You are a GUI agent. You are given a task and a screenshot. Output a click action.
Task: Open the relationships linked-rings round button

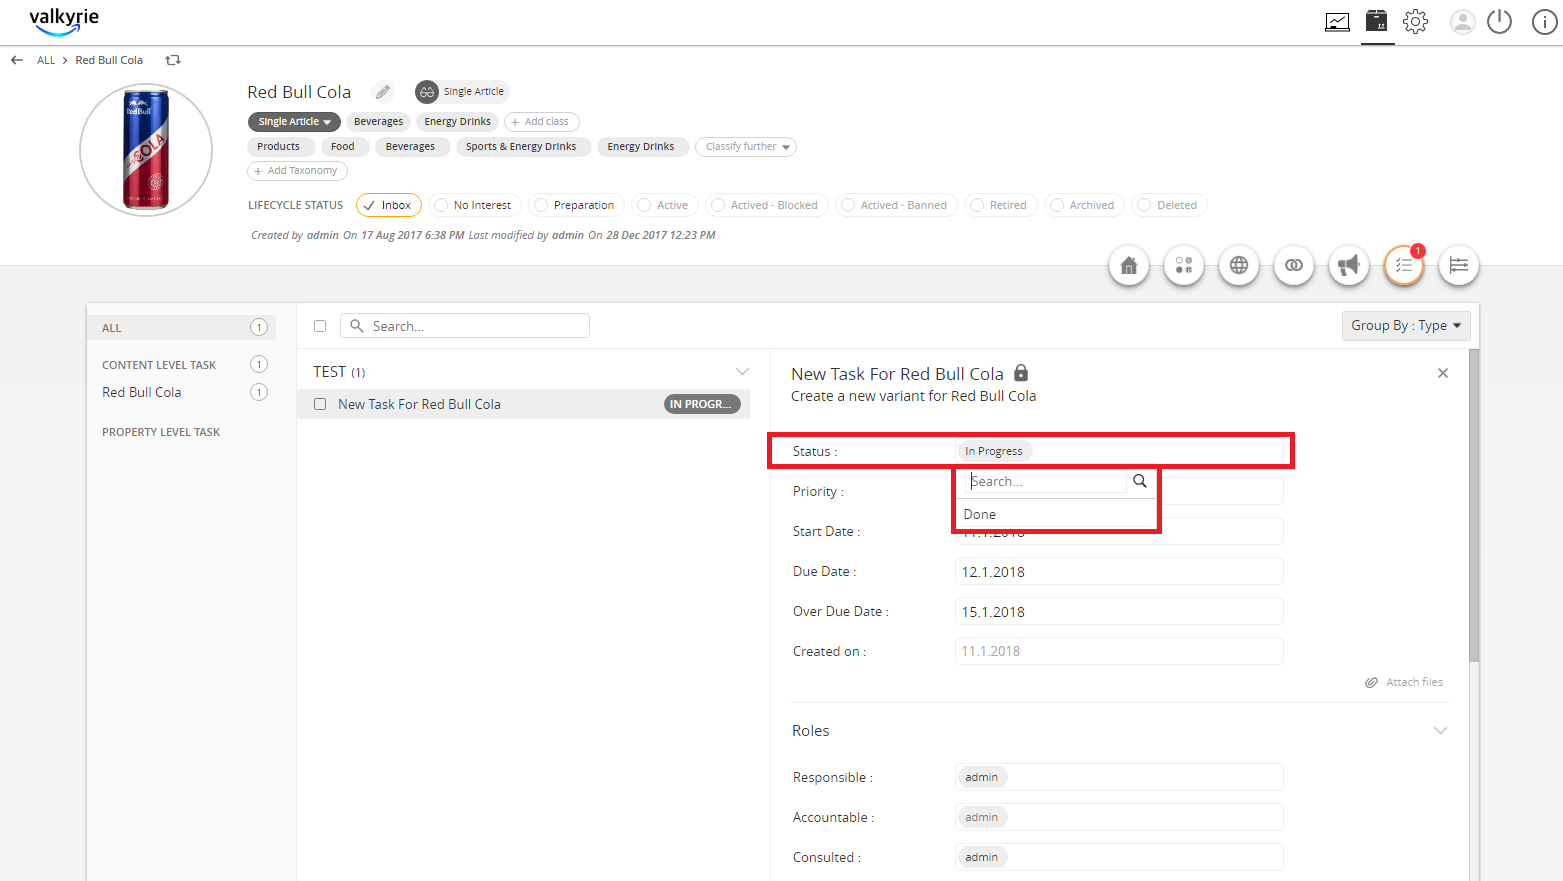point(1294,265)
